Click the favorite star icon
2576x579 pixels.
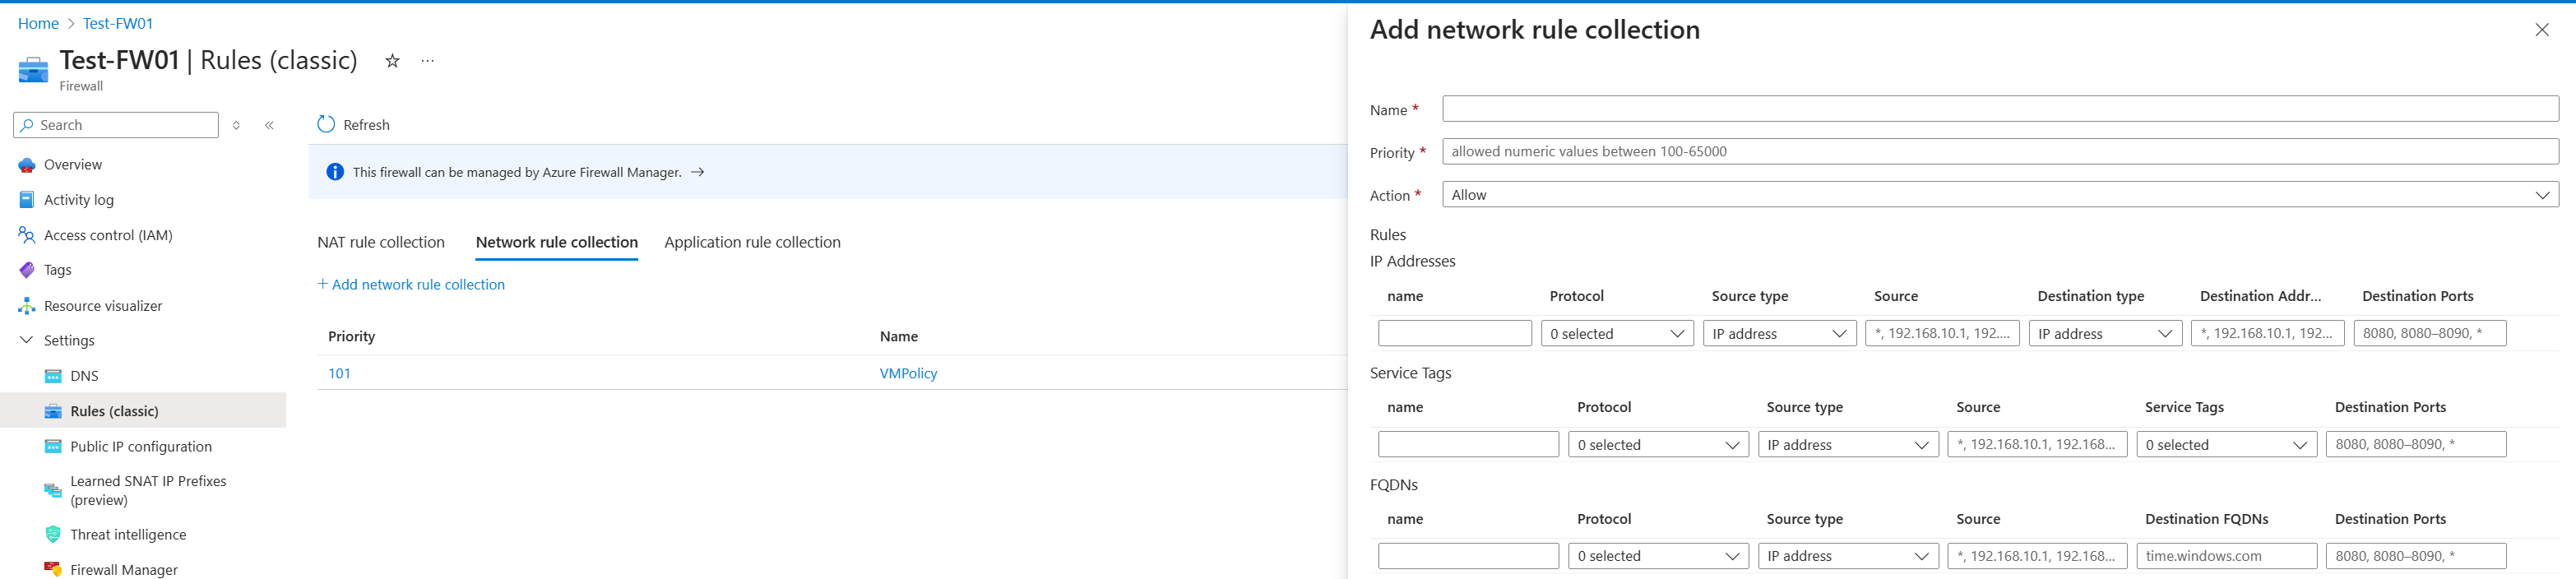tap(392, 61)
